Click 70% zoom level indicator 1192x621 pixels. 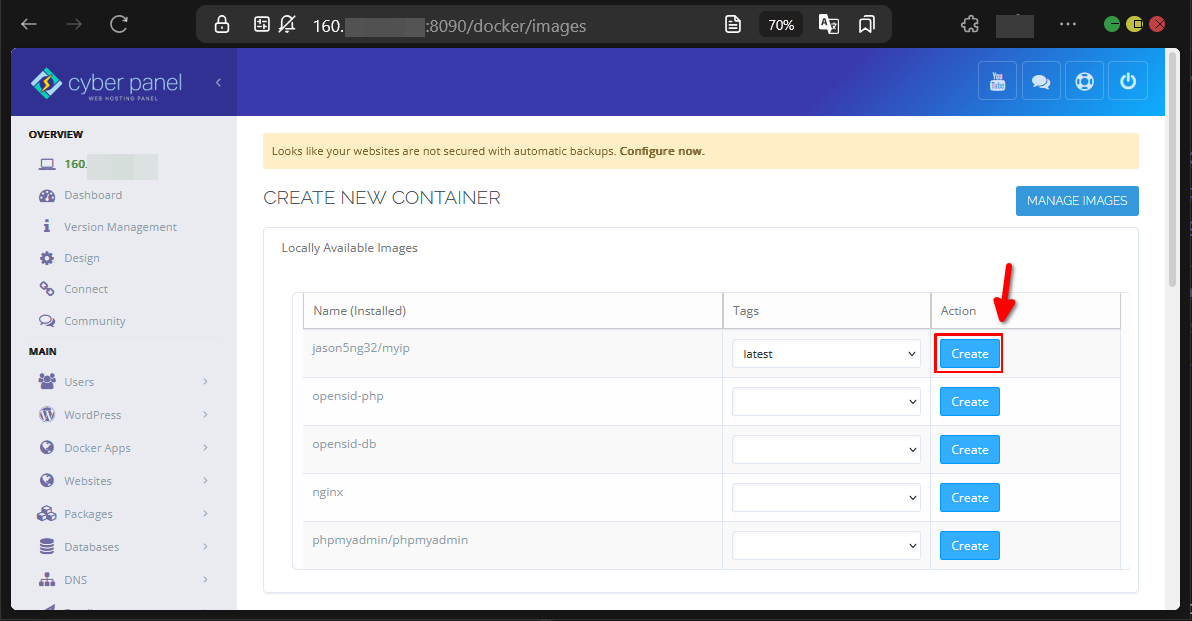click(781, 25)
